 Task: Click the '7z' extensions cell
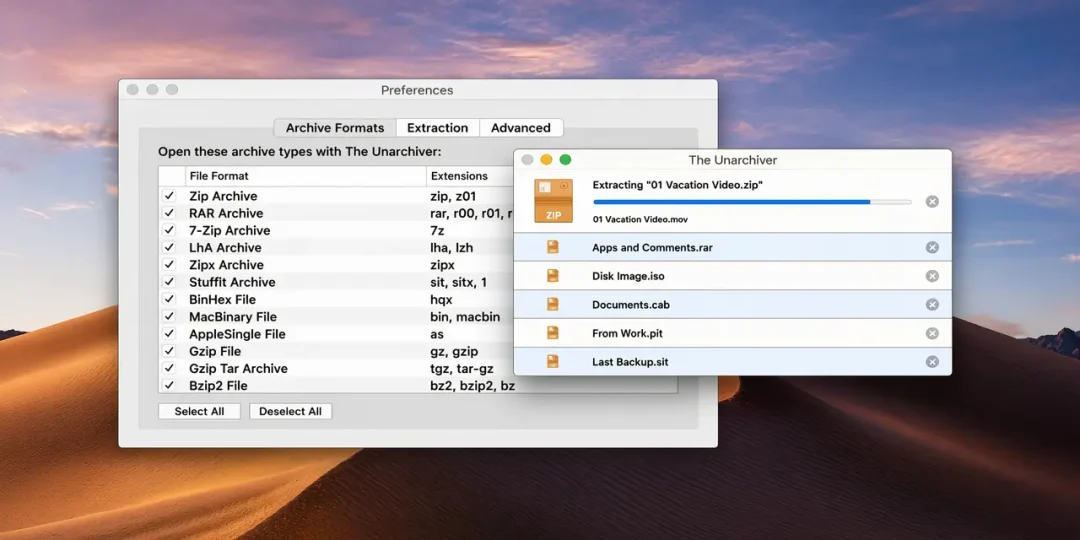pyautogui.click(x=437, y=230)
